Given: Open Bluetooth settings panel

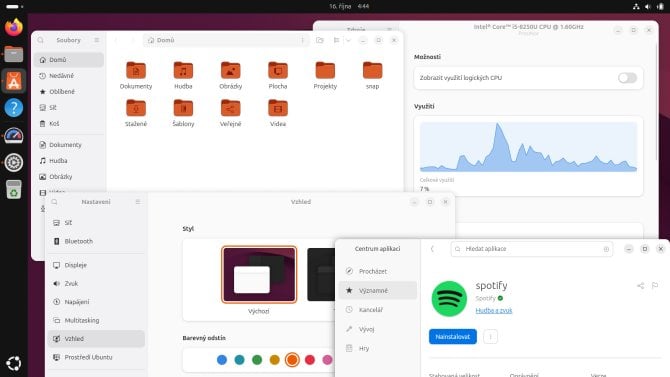Looking at the screenshot, I should click(x=96, y=241).
